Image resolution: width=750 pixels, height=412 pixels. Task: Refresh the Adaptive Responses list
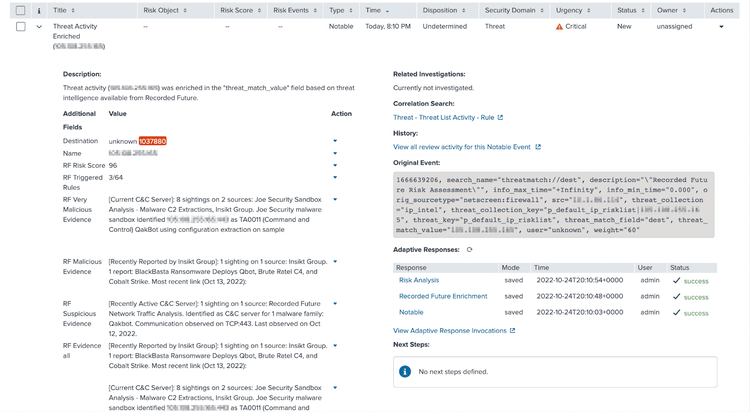(x=469, y=250)
